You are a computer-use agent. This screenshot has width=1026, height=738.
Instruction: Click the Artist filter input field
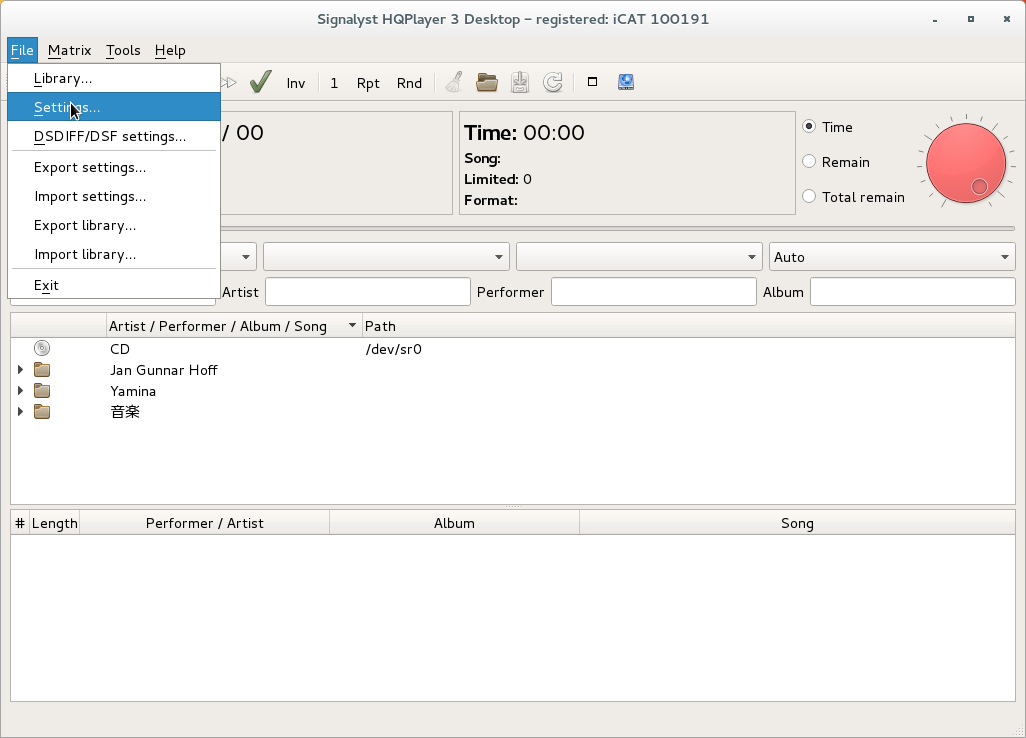click(x=368, y=292)
